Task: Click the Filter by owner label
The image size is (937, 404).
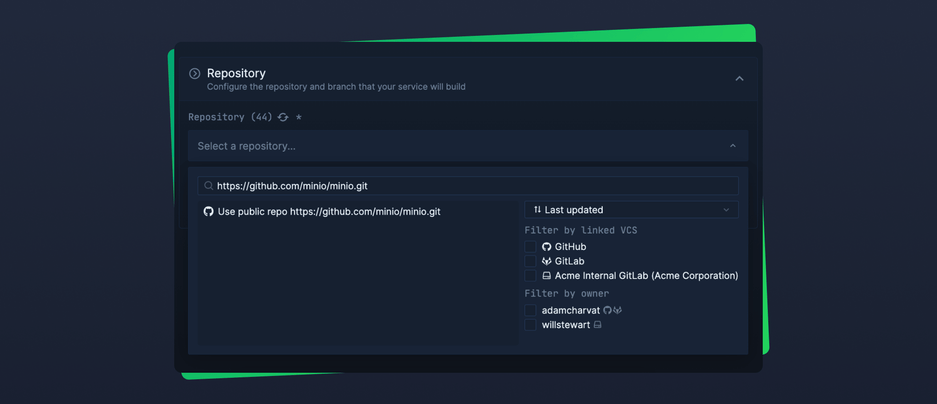Action: (567, 293)
